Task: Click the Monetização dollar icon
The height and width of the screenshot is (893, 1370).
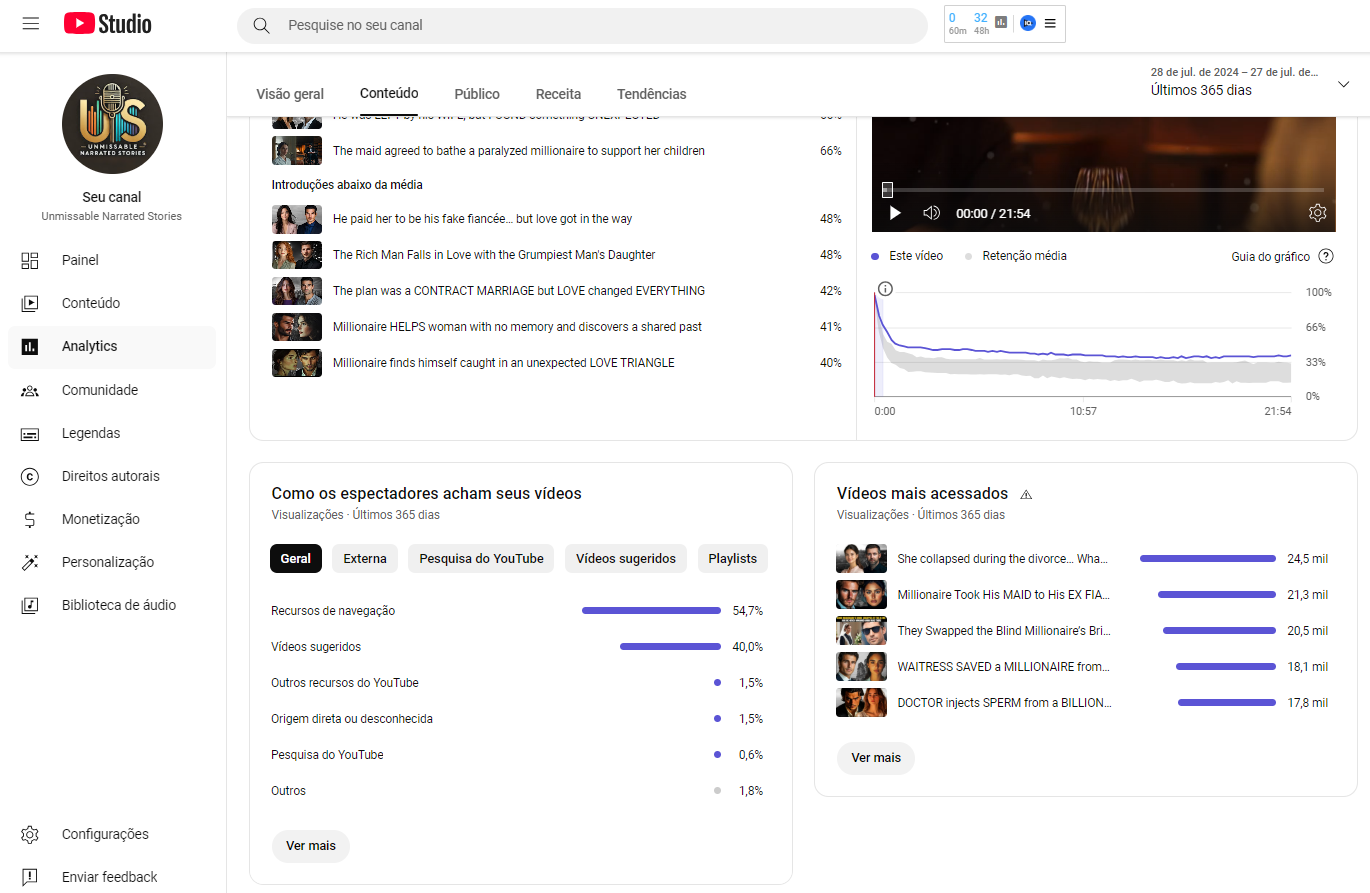Action: click(x=30, y=519)
